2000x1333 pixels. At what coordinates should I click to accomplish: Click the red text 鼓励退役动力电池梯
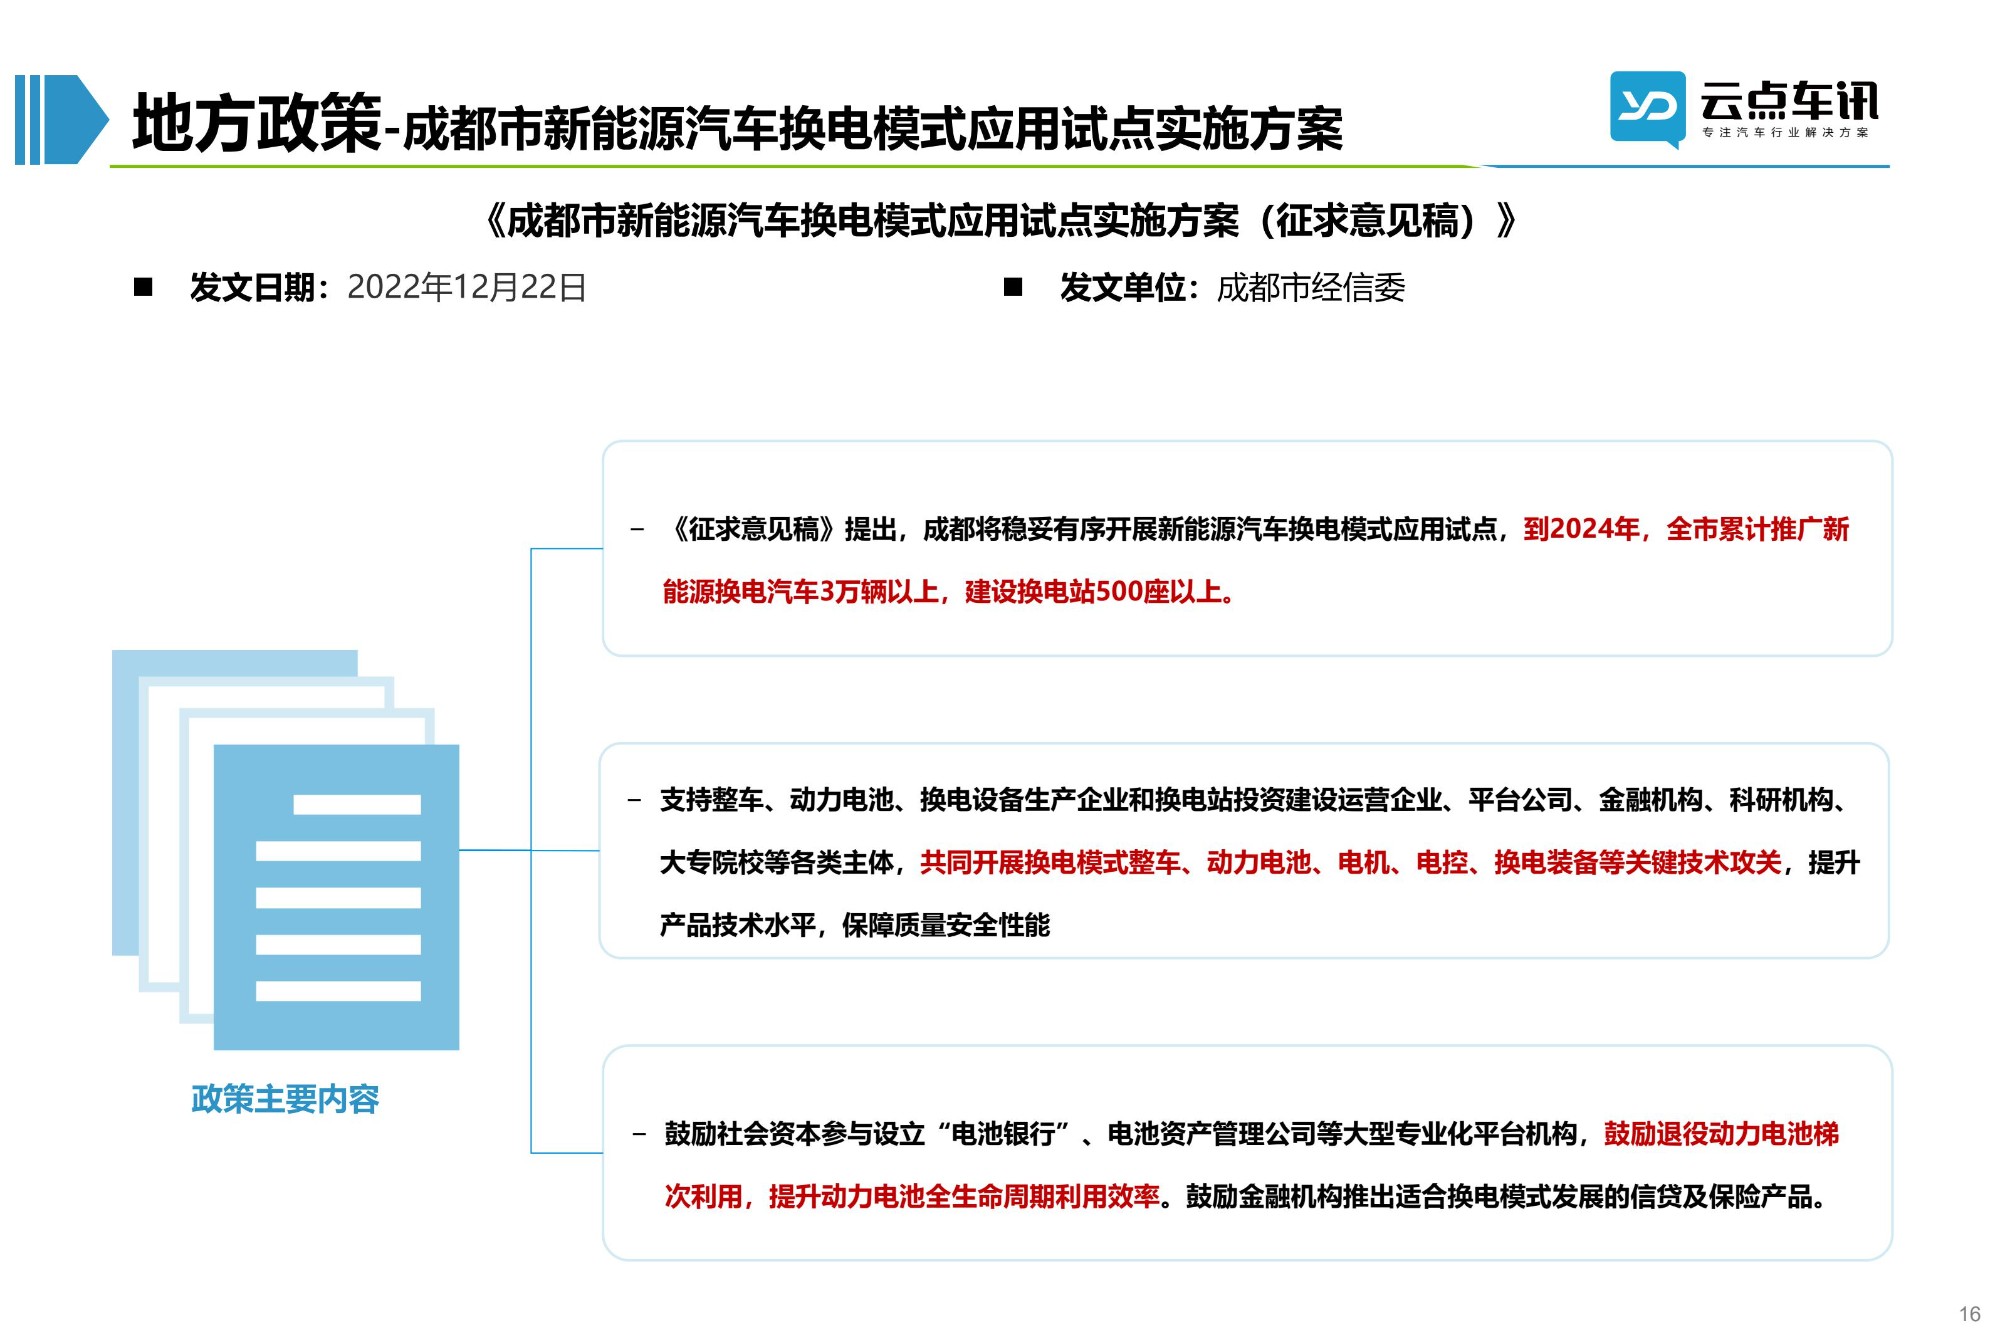pyautogui.click(x=1721, y=1134)
